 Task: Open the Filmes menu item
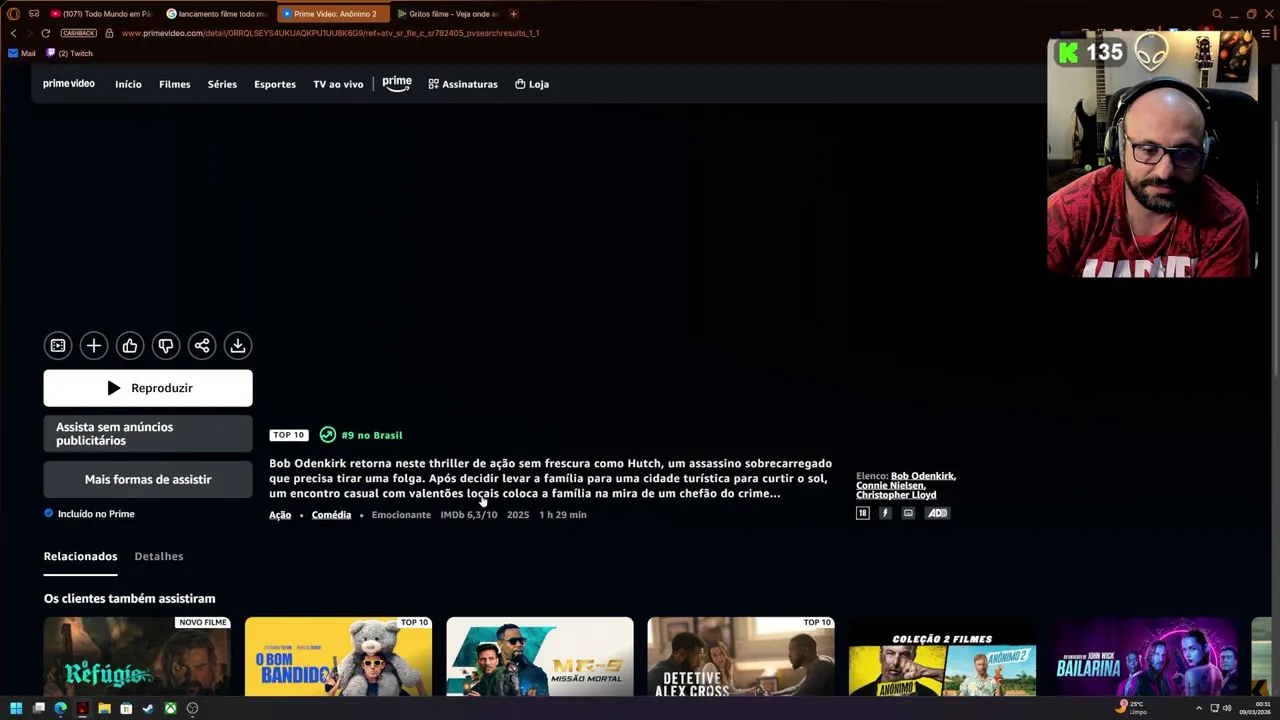(x=174, y=84)
